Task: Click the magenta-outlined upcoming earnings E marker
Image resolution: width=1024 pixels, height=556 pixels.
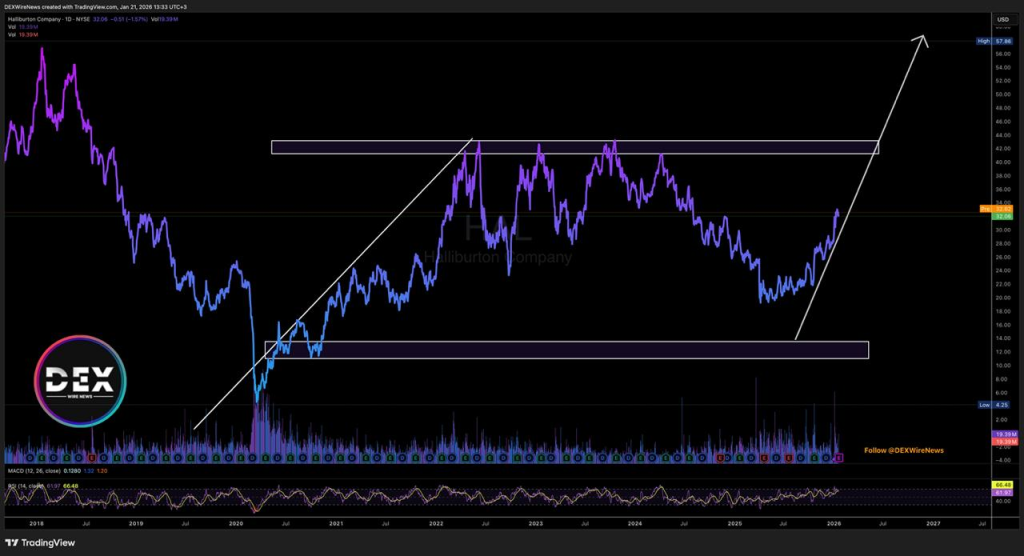Action: point(839,458)
